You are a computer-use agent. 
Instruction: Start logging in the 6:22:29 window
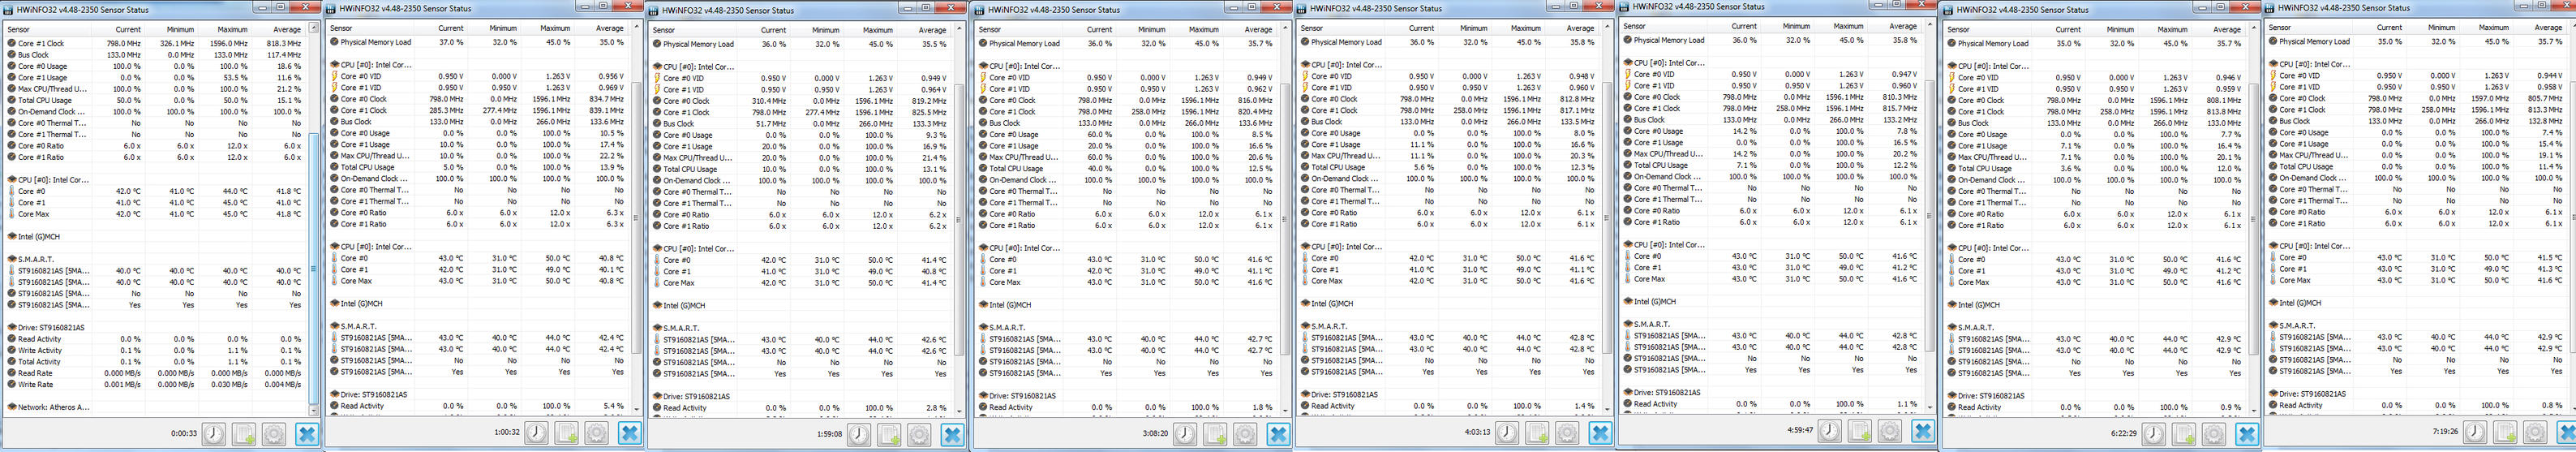coord(2184,433)
